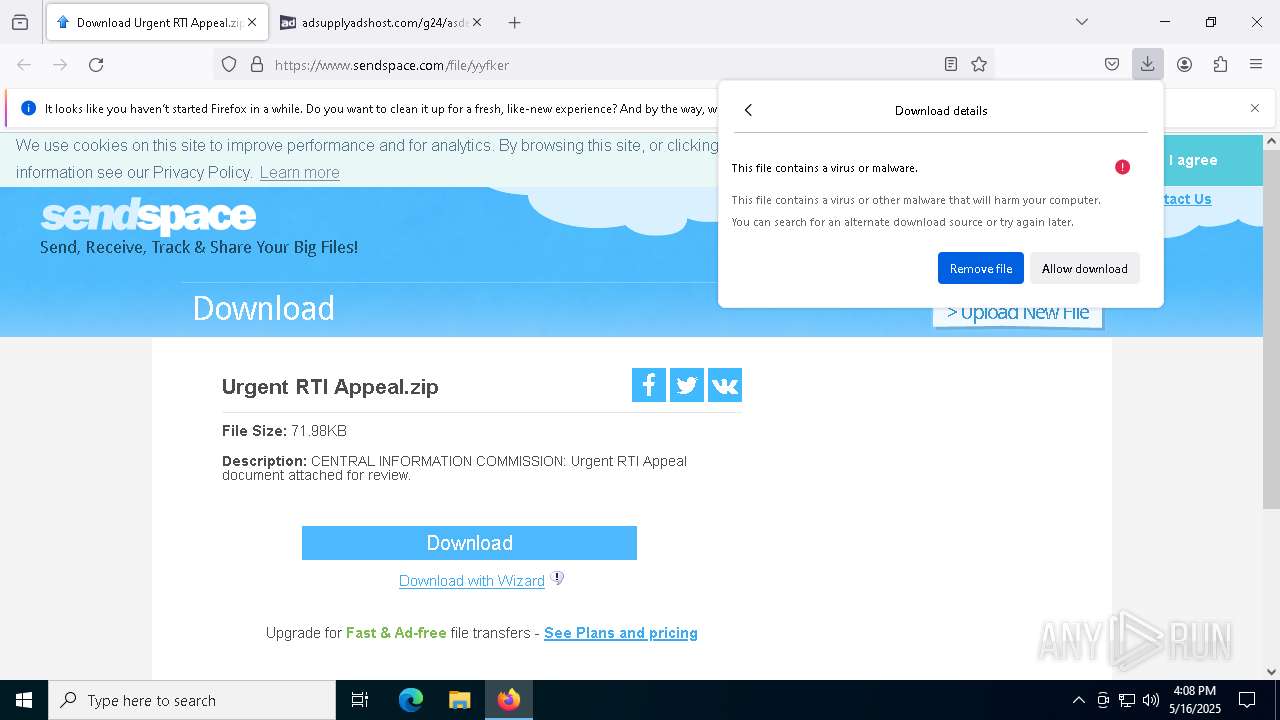
Task: Open the network tray icon
Action: click(x=1127, y=700)
